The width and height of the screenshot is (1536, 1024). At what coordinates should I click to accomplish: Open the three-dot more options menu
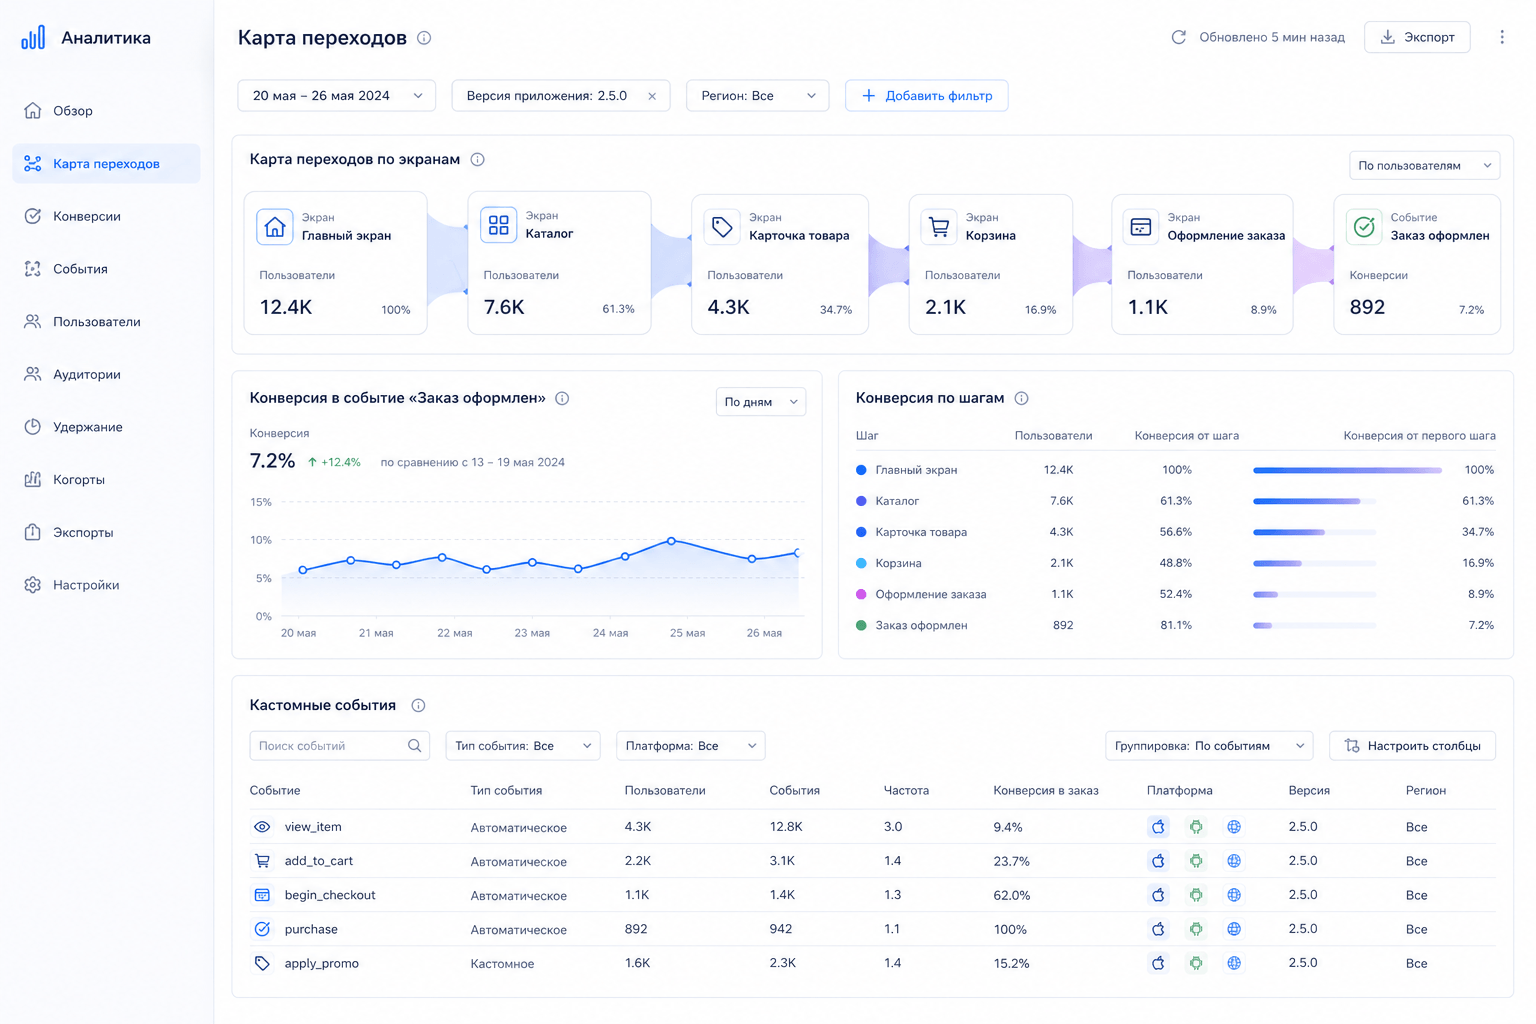coord(1501,37)
